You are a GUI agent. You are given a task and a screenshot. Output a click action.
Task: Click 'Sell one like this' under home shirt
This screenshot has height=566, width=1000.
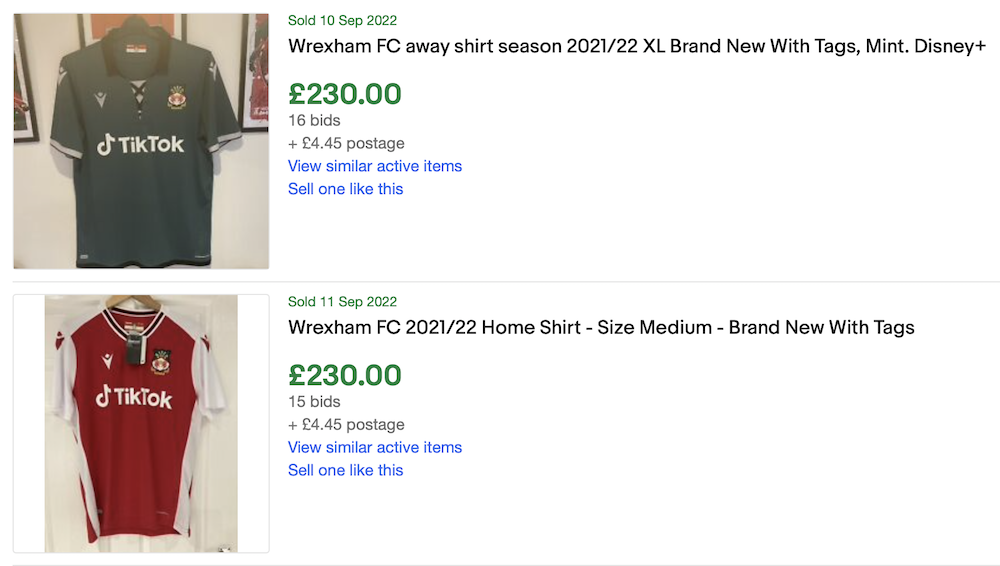345,470
